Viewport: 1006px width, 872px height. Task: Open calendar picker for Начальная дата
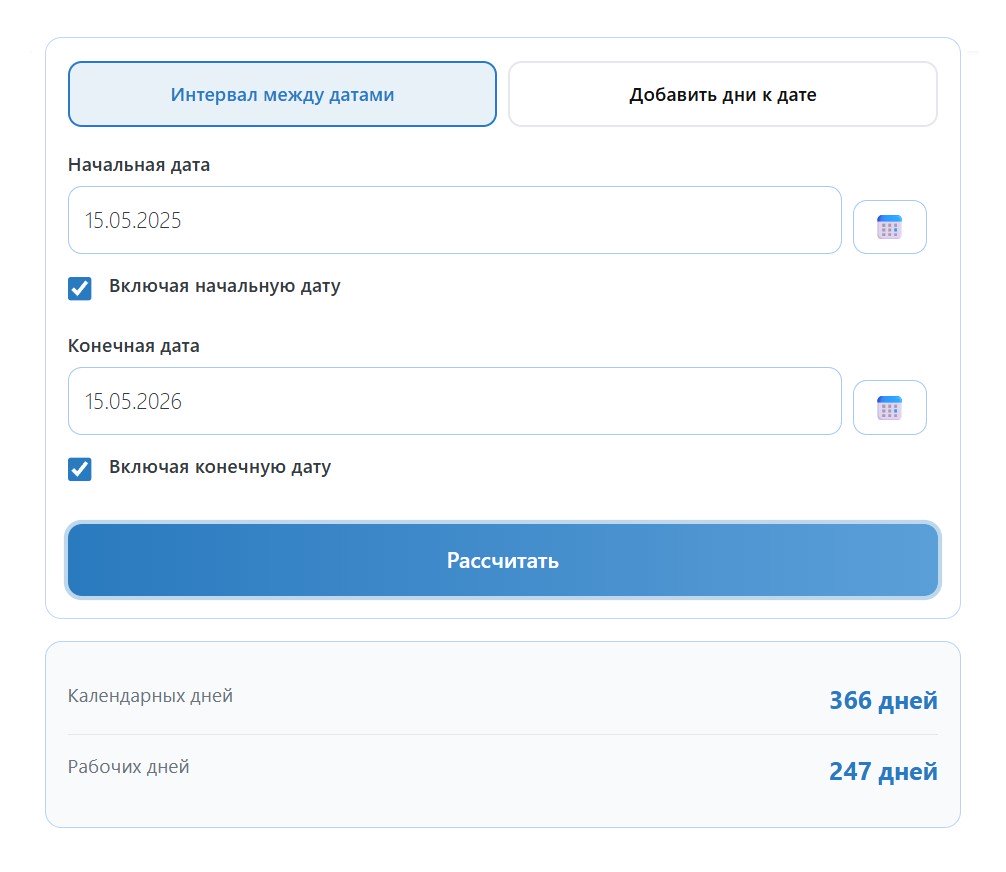(x=889, y=227)
